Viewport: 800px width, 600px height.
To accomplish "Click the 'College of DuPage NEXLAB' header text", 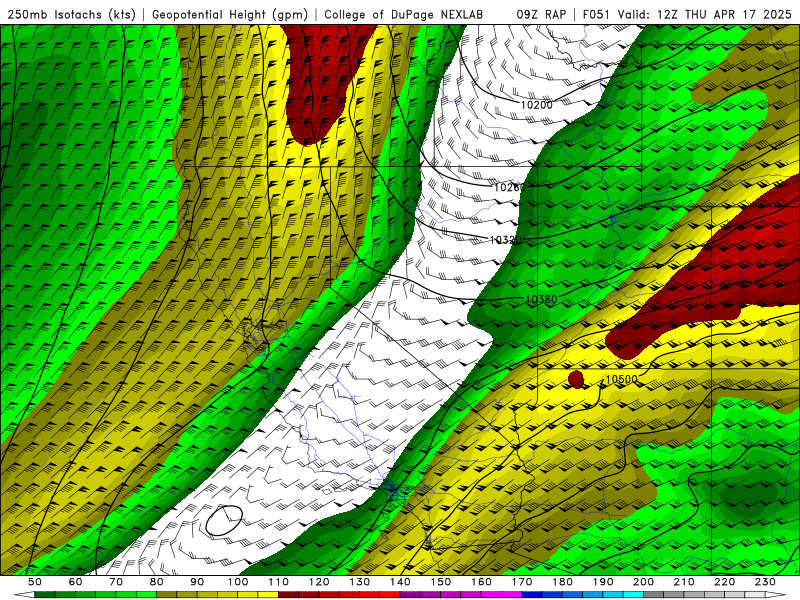I will [404, 15].
